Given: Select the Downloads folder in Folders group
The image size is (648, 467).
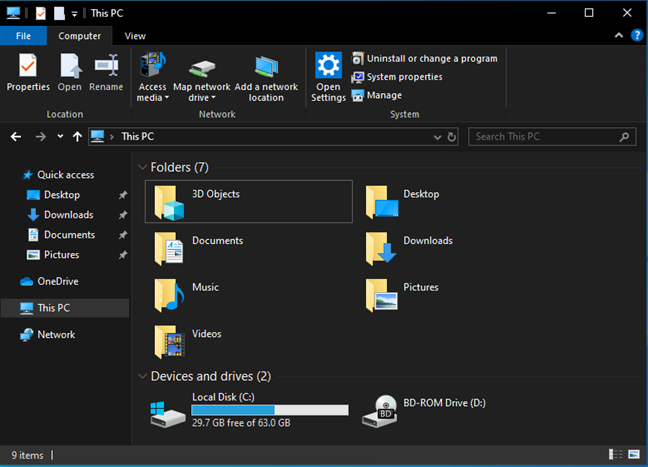Looking at the screenshot, I should pos(409,248).
